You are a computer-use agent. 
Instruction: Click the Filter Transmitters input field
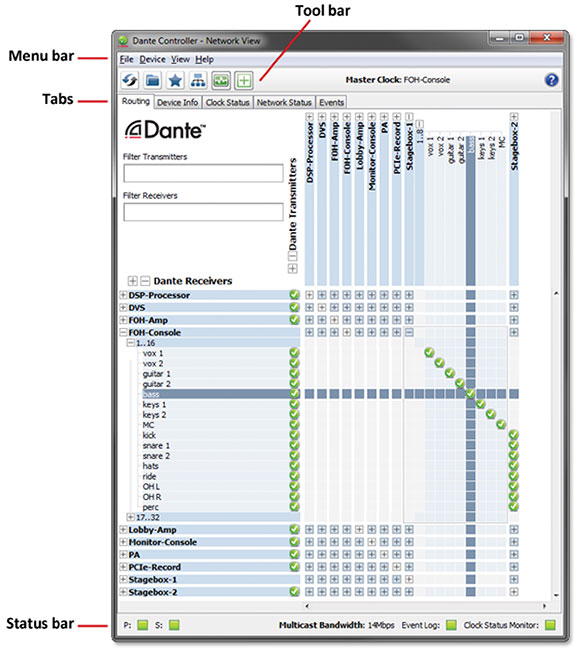point(203,173)
